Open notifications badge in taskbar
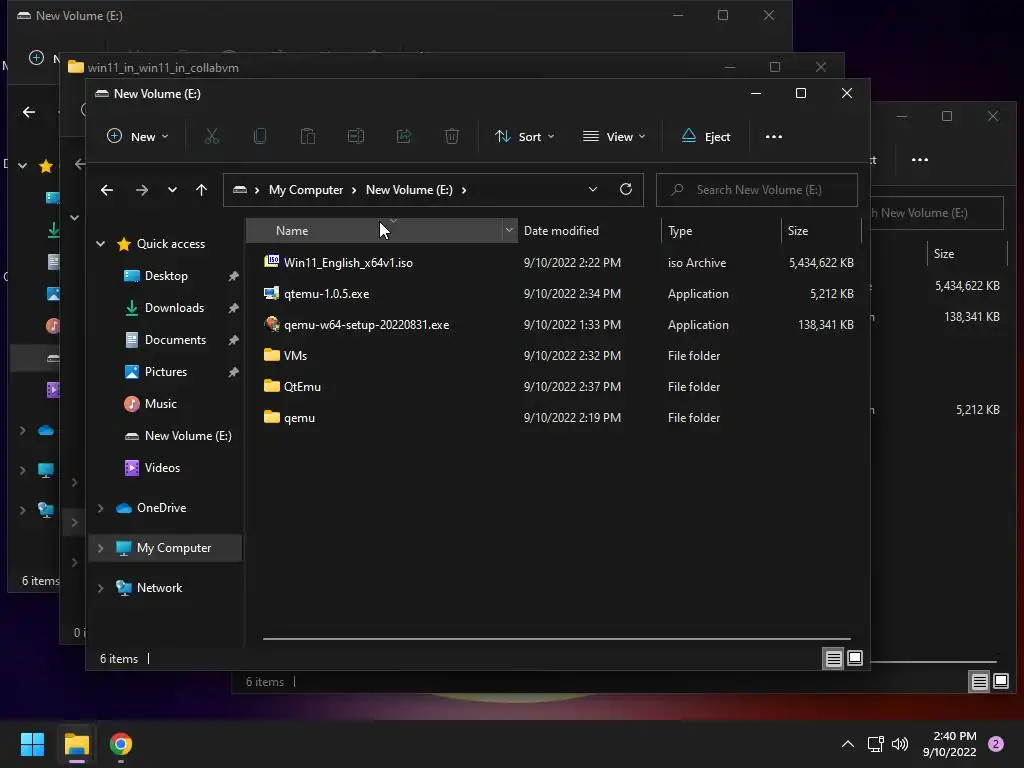This screenshot has width=1024, height=768. click(996, 744)
